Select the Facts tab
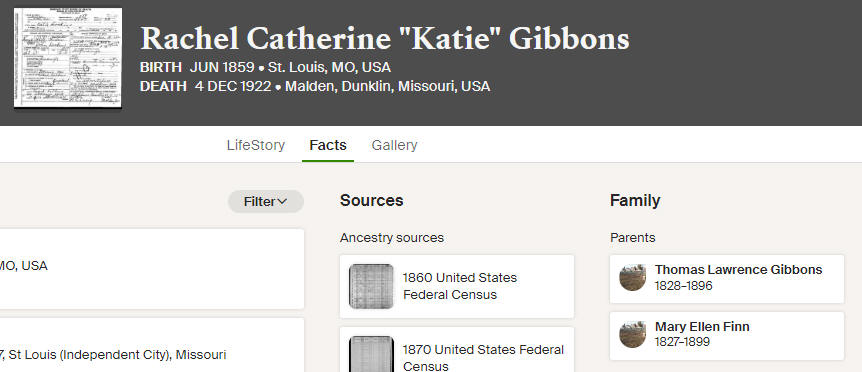862x372 pixels. click(x=328, y=145)
